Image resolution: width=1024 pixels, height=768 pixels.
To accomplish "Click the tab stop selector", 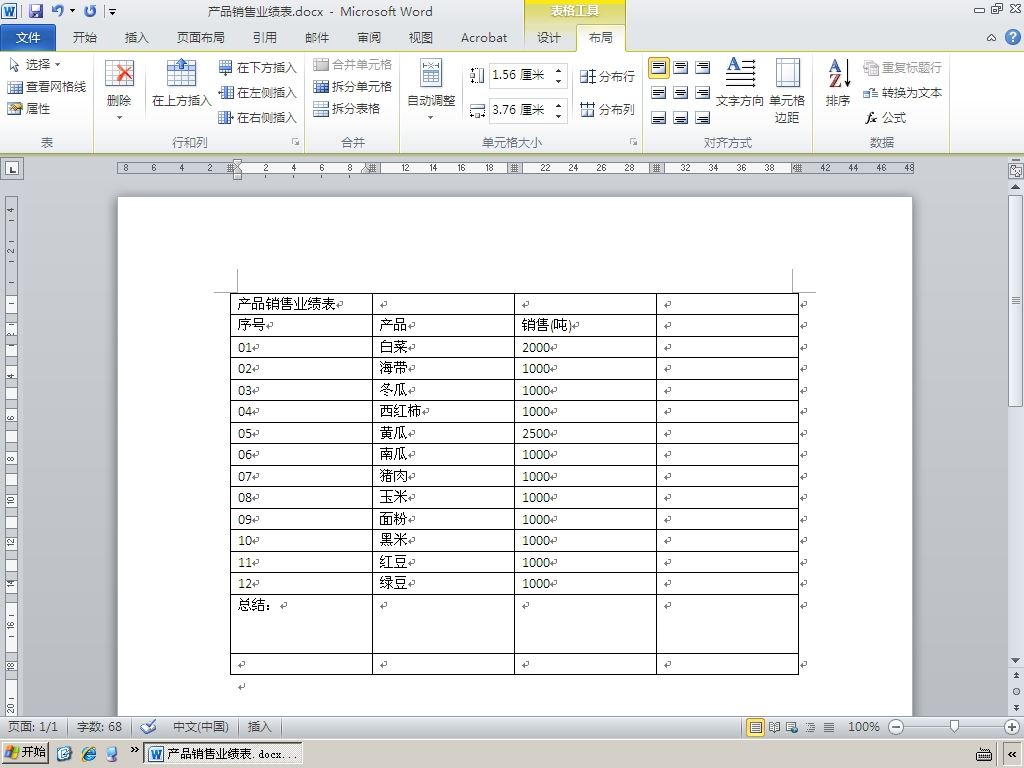I will point(12,168).
